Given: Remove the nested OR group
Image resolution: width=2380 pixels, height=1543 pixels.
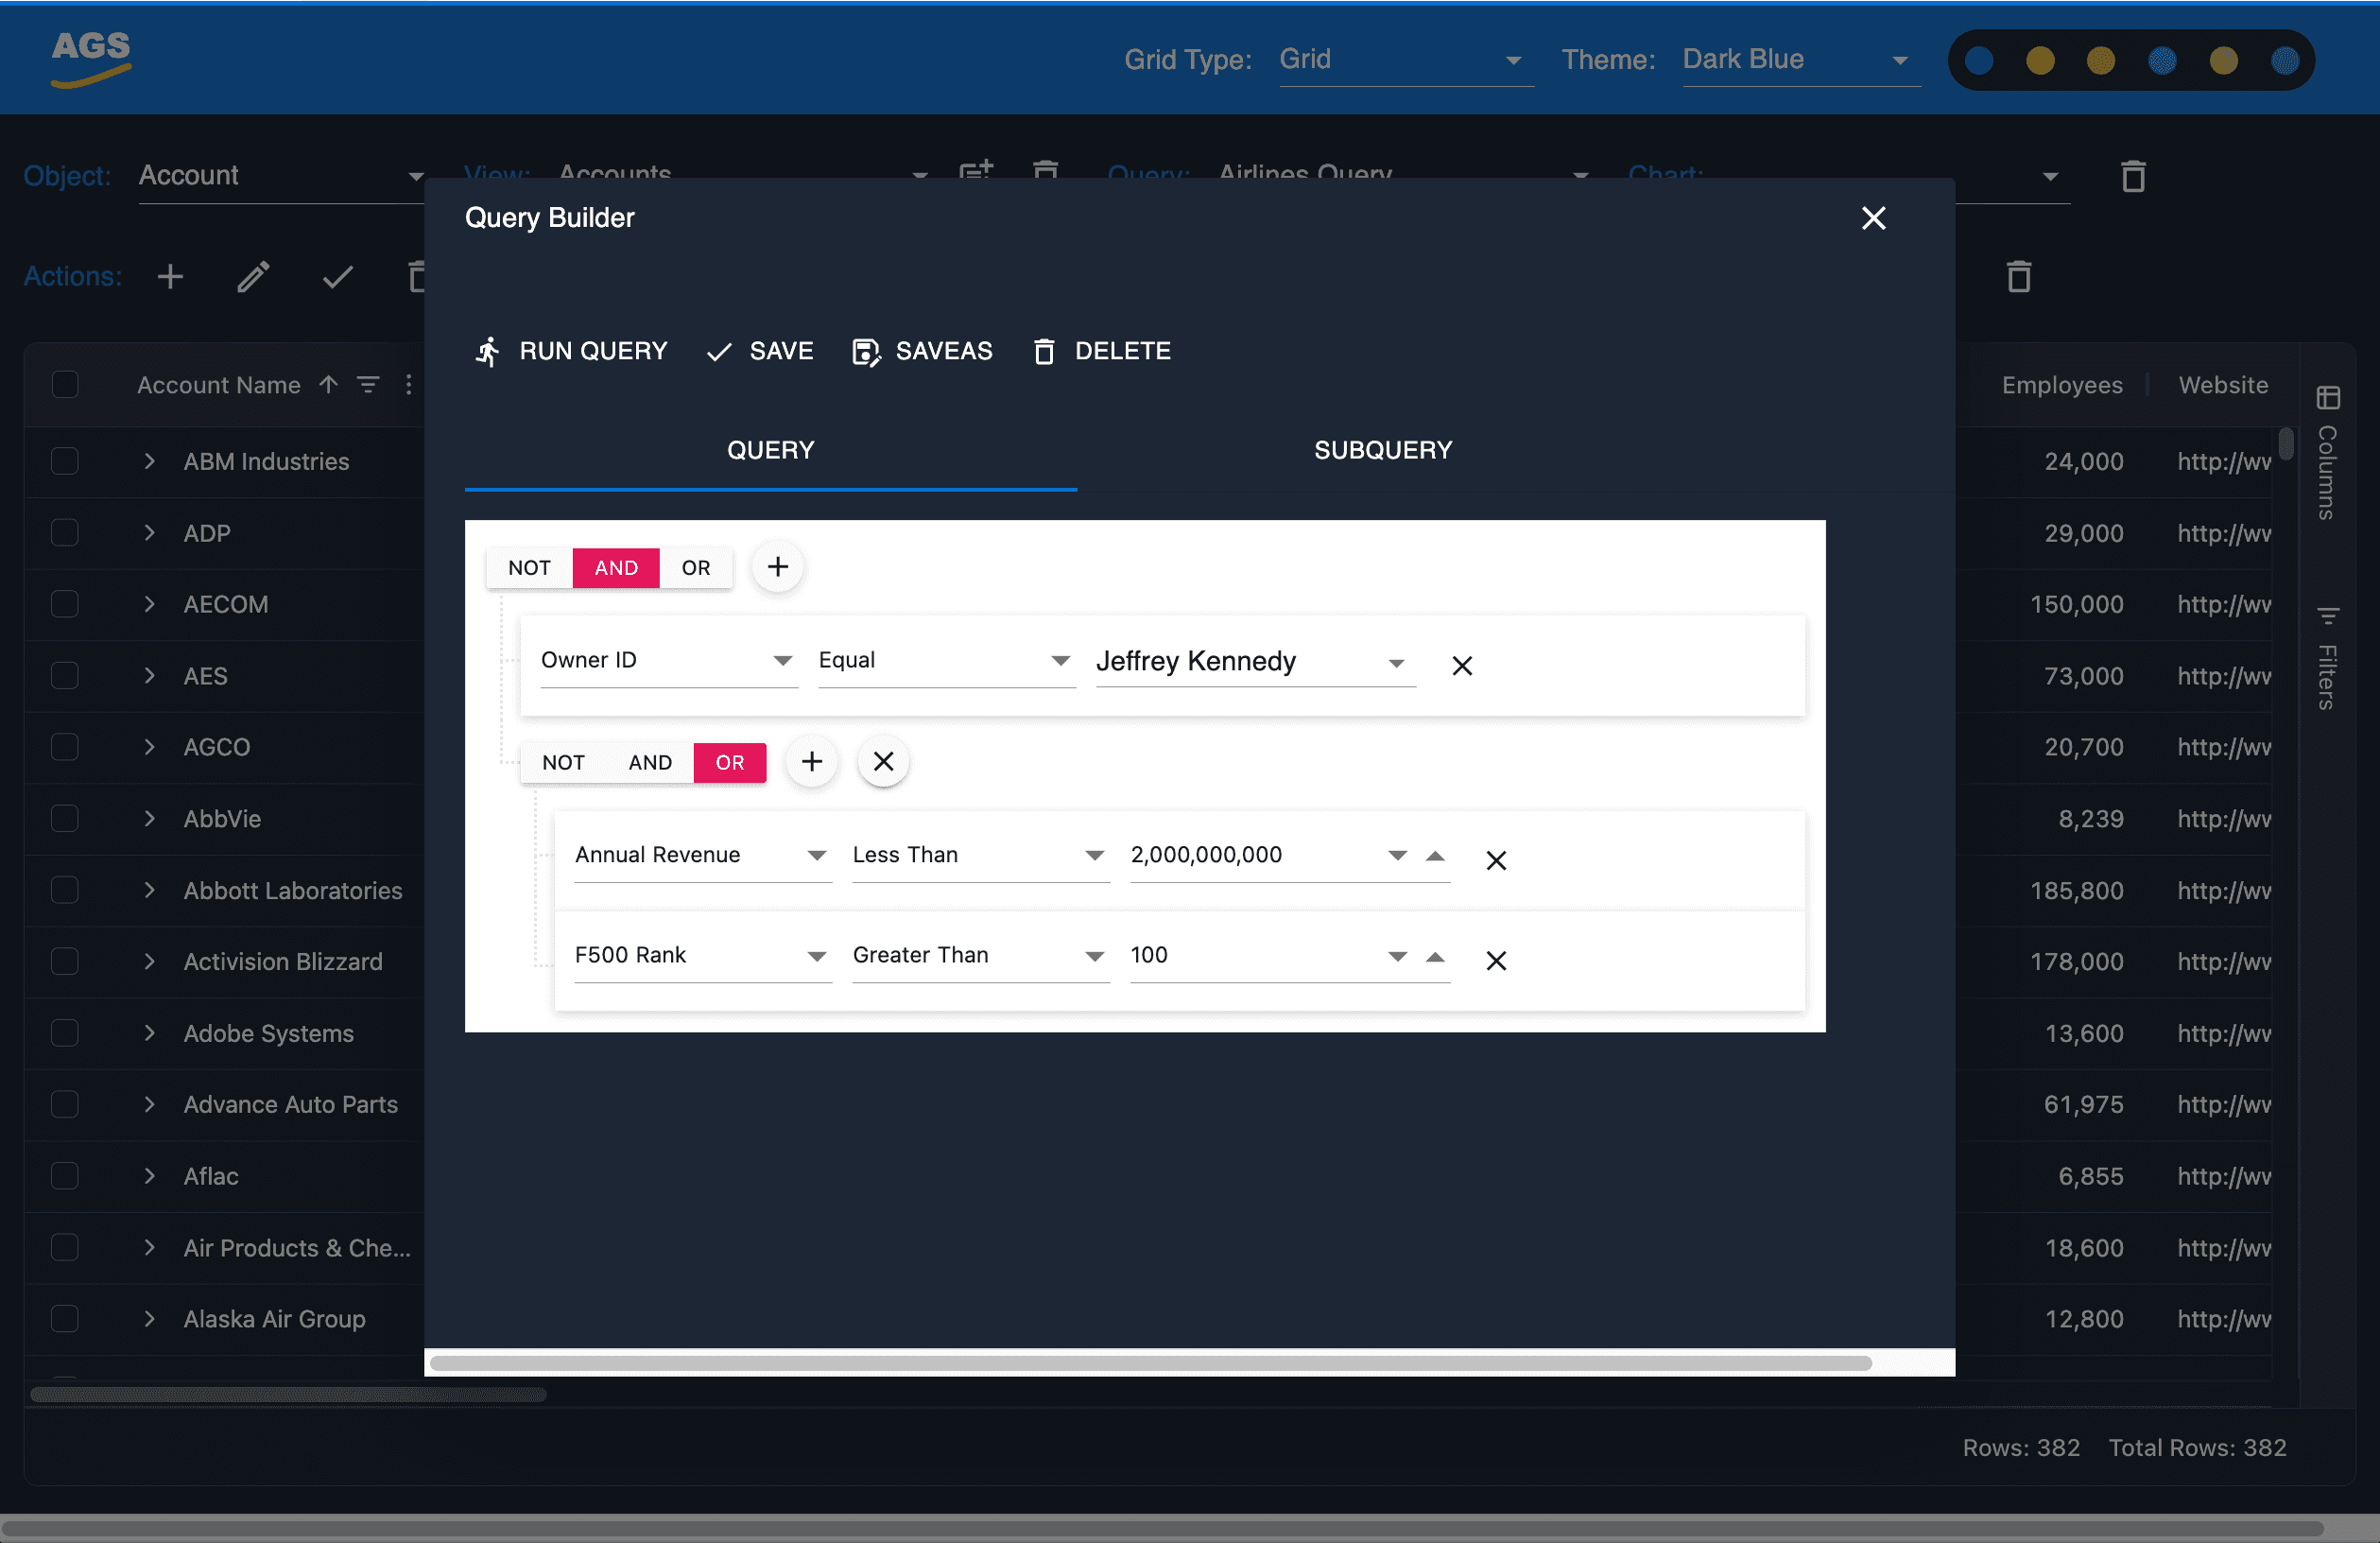Looking at the screenshot, I should point(883,762).
